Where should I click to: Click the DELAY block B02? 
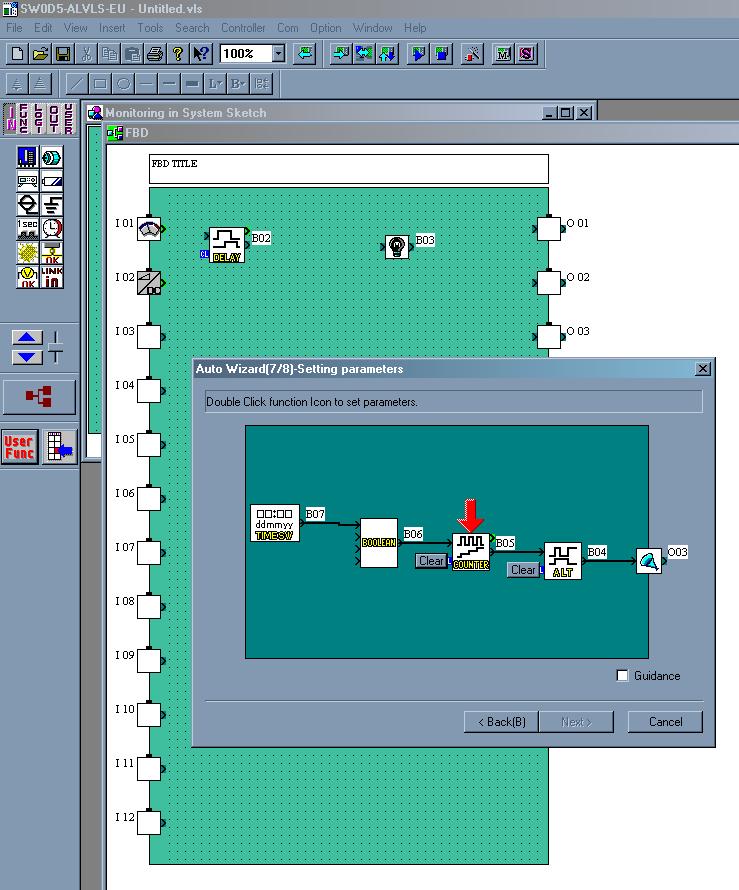tap(227, 243)
